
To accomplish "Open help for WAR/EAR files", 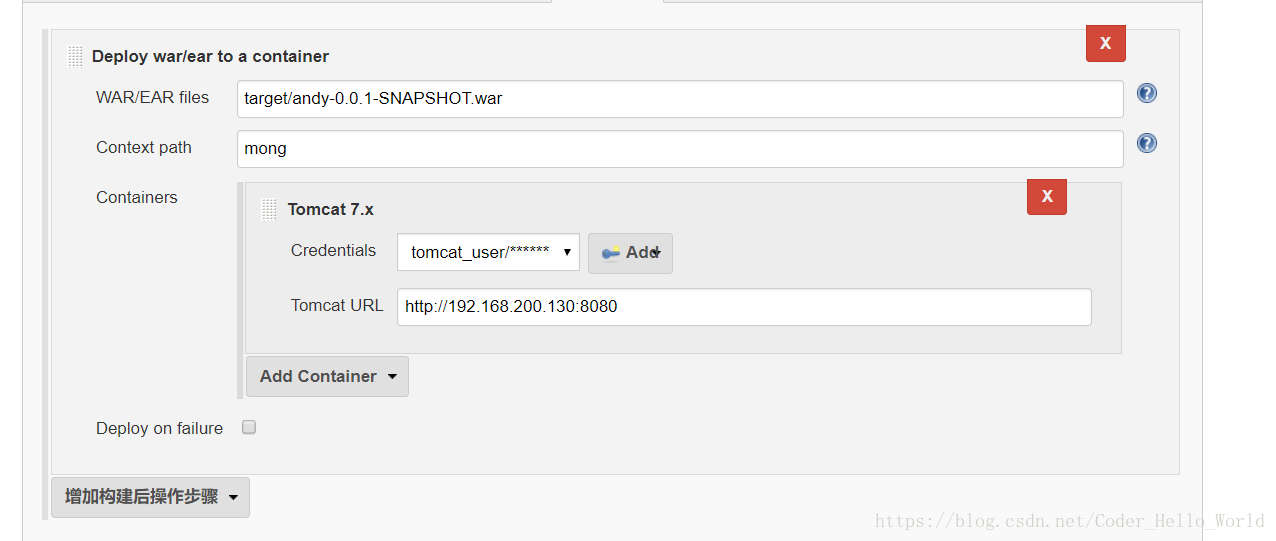I will point(1147,93).
